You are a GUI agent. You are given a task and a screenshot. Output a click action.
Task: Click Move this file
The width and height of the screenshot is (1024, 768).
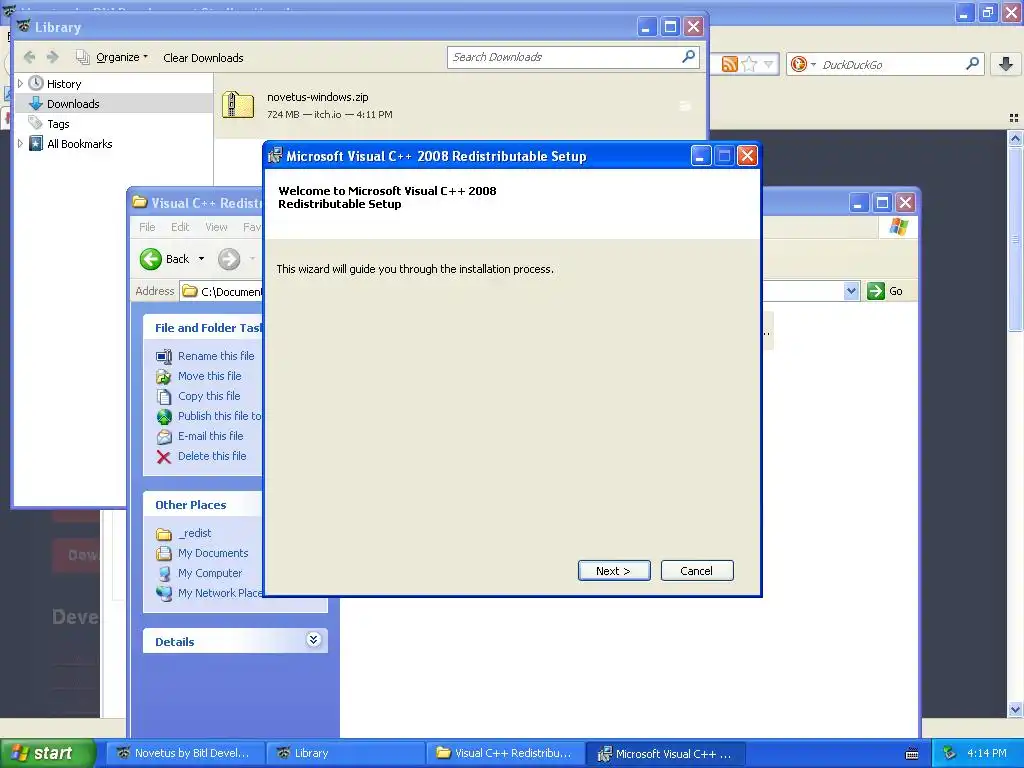point(210,376)
